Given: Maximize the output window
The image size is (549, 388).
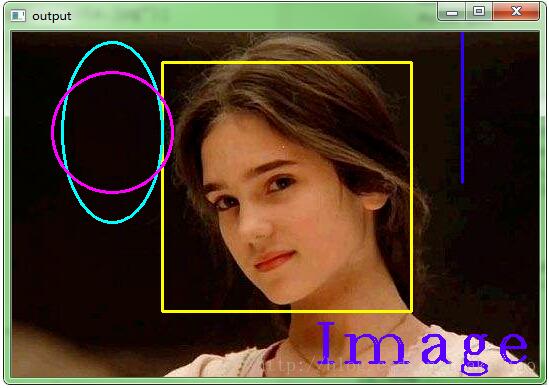Looking at the screenshot, I should (479, 12).
